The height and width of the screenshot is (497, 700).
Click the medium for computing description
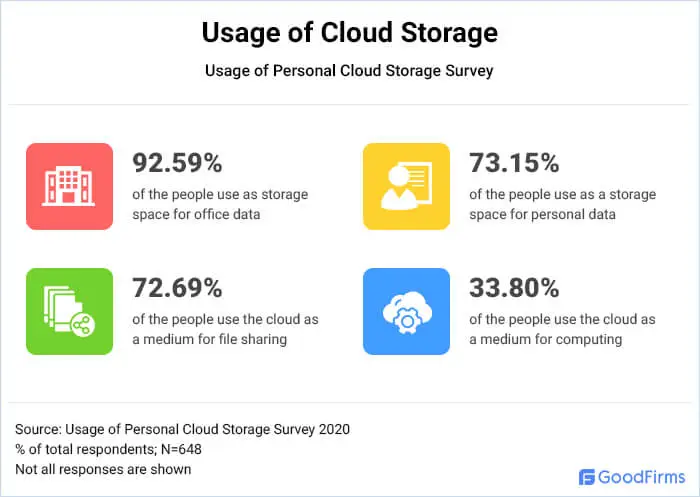(562, 329)
